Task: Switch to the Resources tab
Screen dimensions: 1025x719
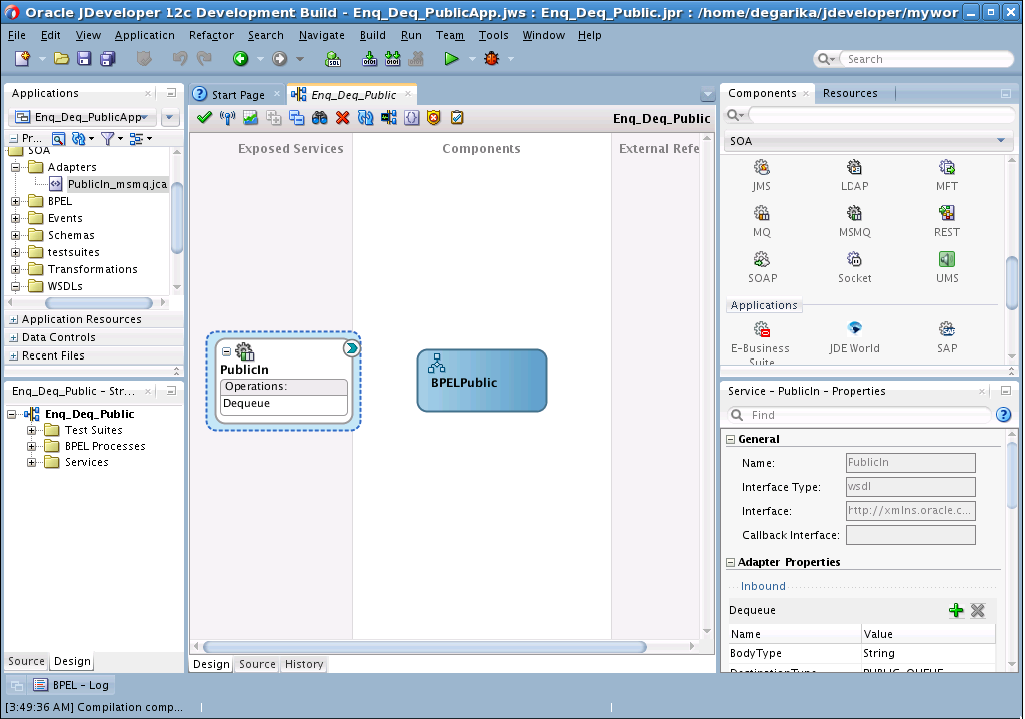Action: 849,93
